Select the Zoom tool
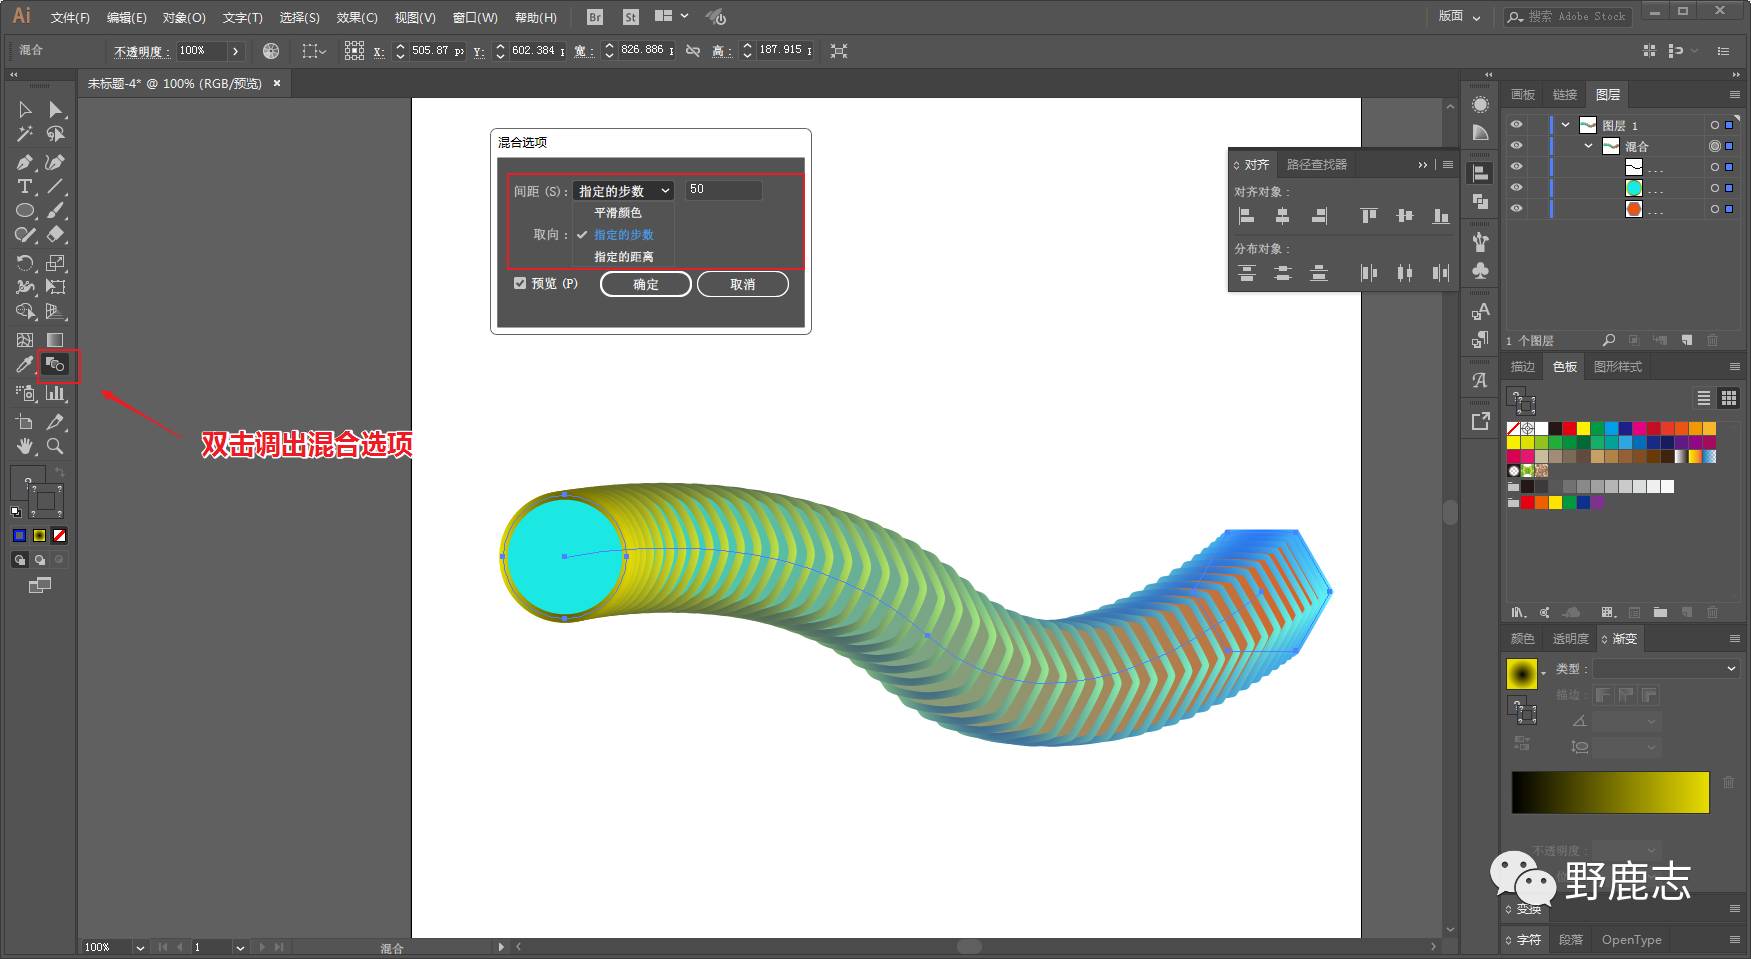This screenshot has width=1751, height=959. coord(56,446)
